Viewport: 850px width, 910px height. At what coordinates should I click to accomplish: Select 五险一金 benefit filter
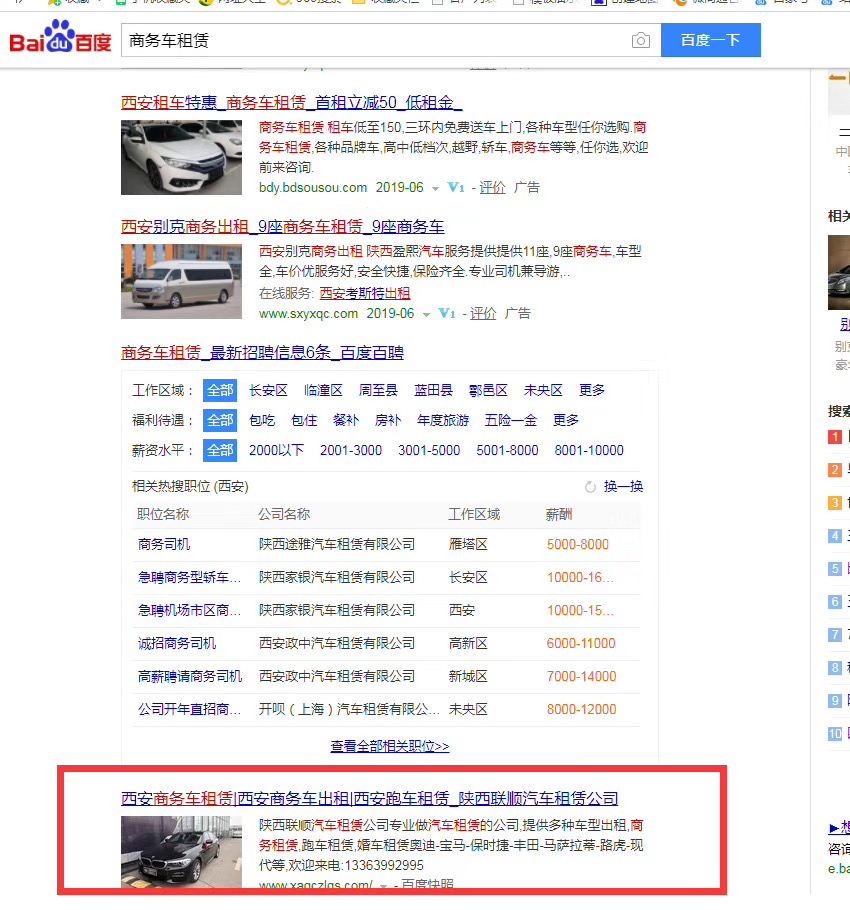coord(511,420)
